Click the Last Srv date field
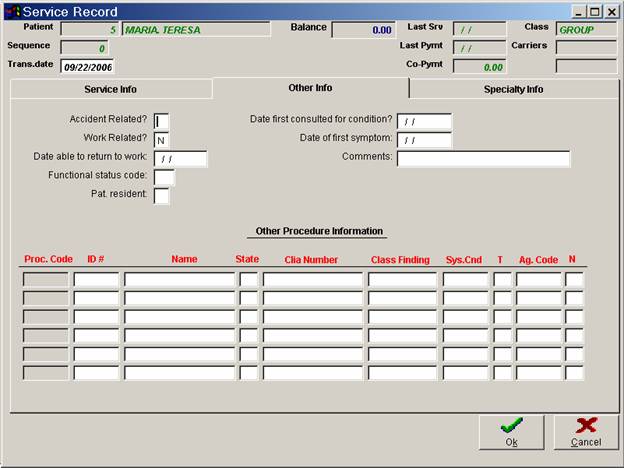Viewport: 624px width, 468px height. click(480, 29)
